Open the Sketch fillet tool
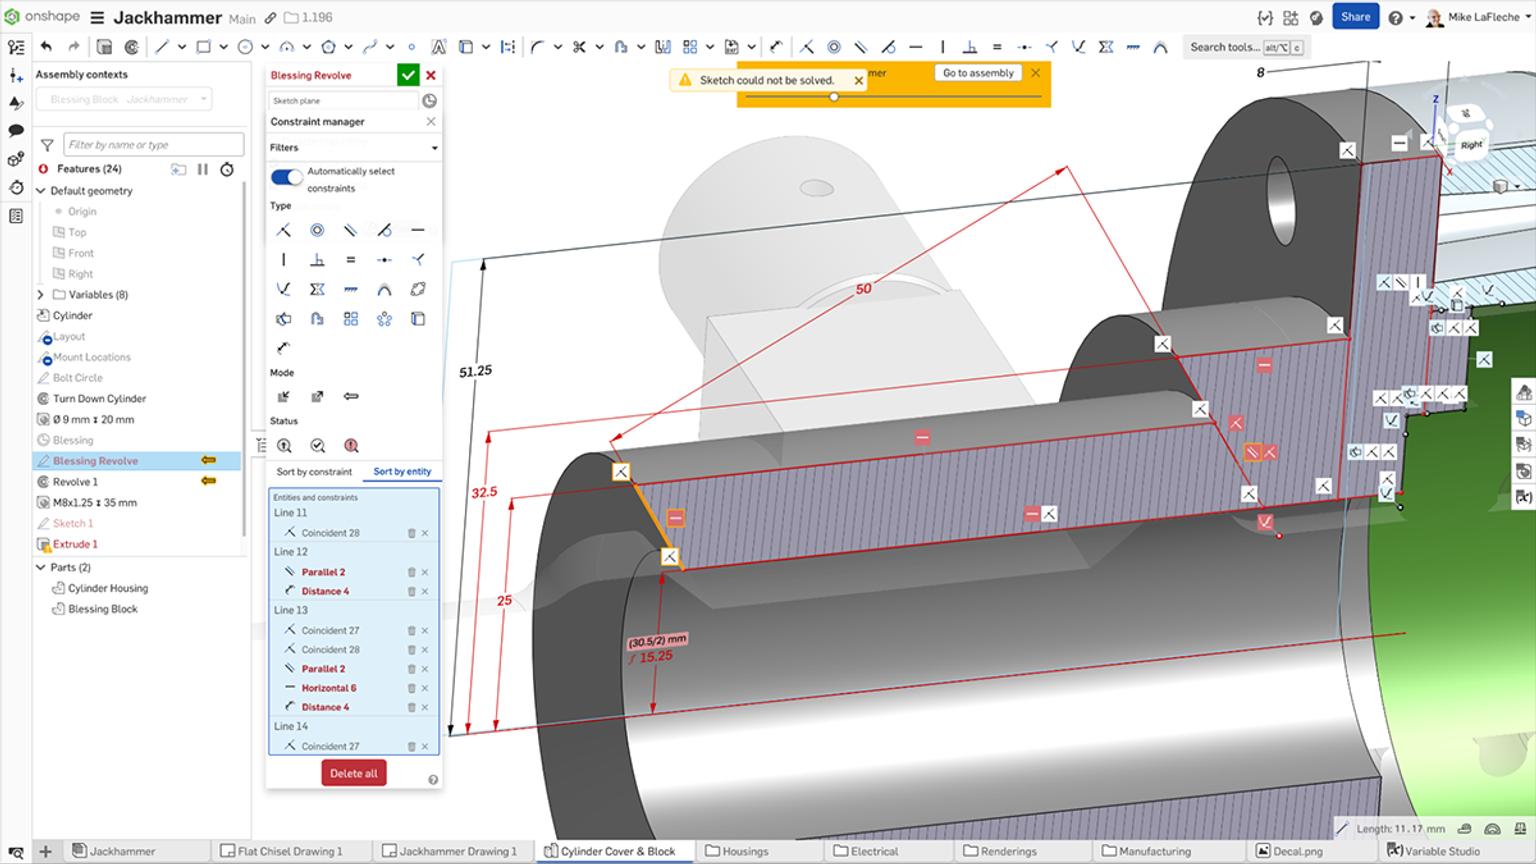The image size is (1536, 864). pos(536,47)
